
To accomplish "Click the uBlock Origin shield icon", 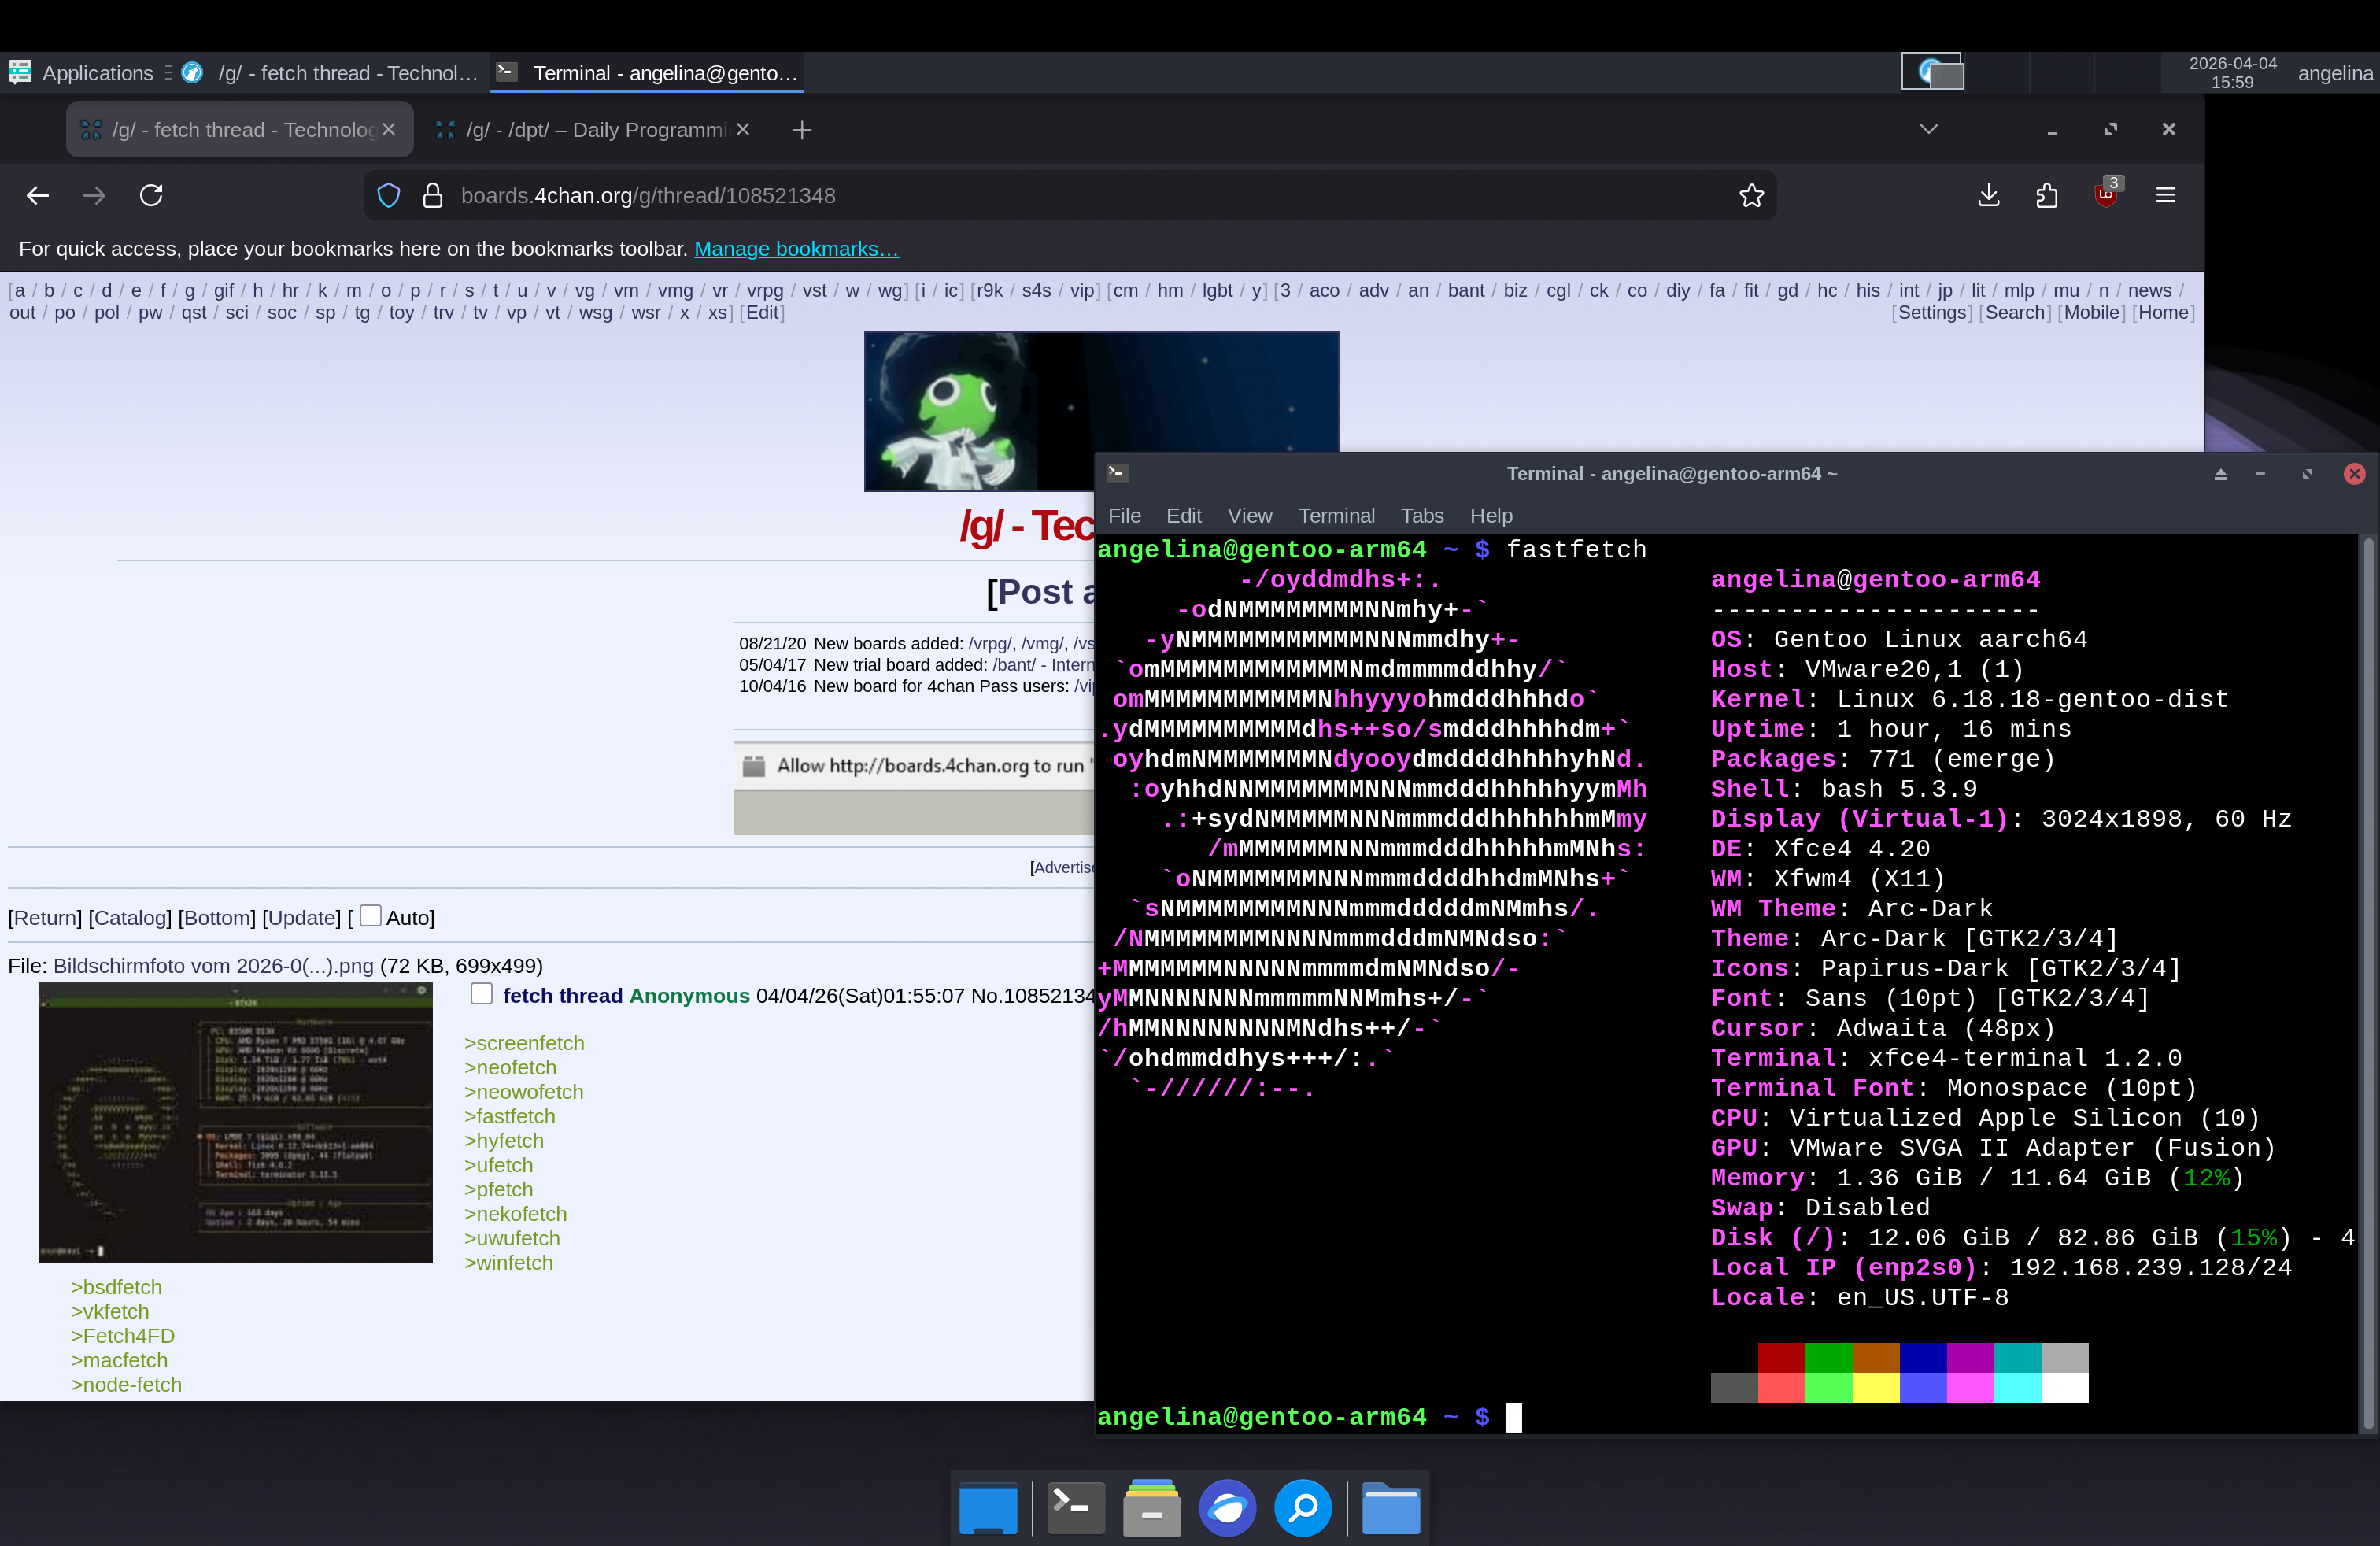I will tap(2105, 195).
